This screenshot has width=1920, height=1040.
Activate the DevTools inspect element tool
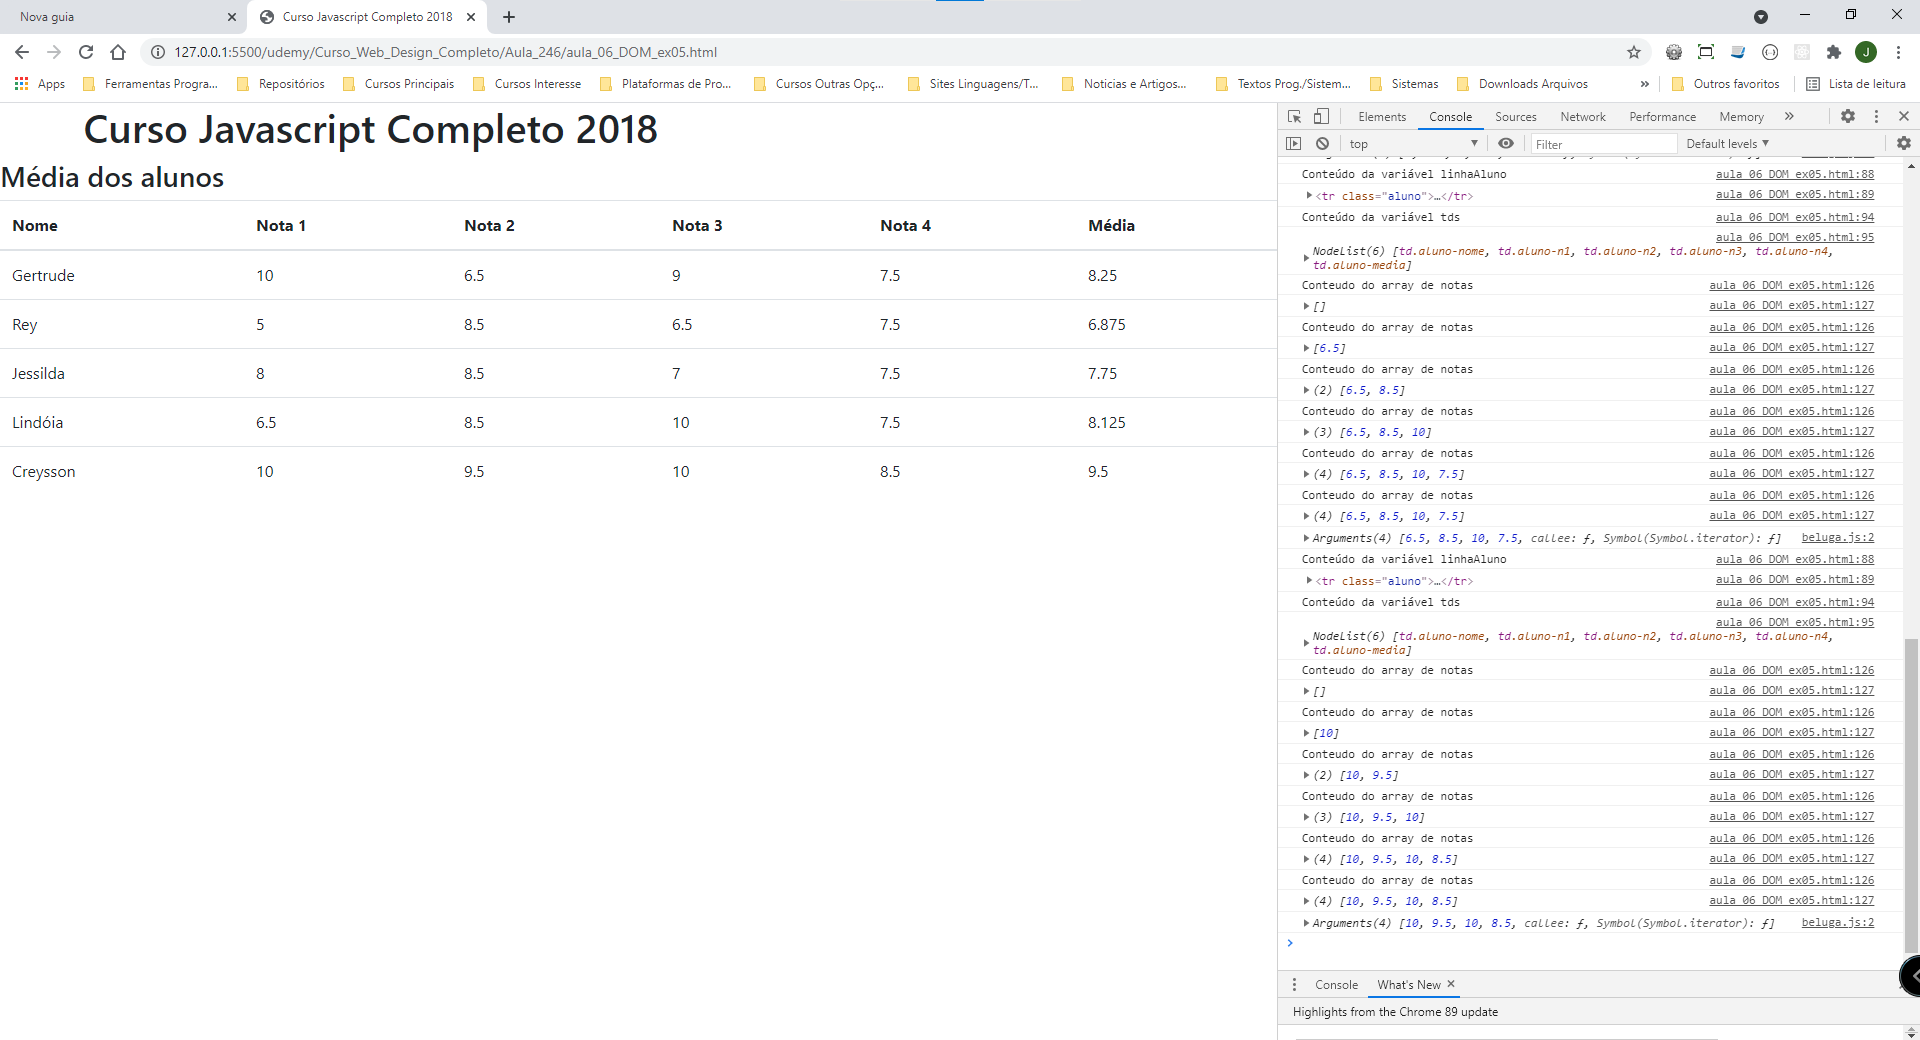(1294, 116)
